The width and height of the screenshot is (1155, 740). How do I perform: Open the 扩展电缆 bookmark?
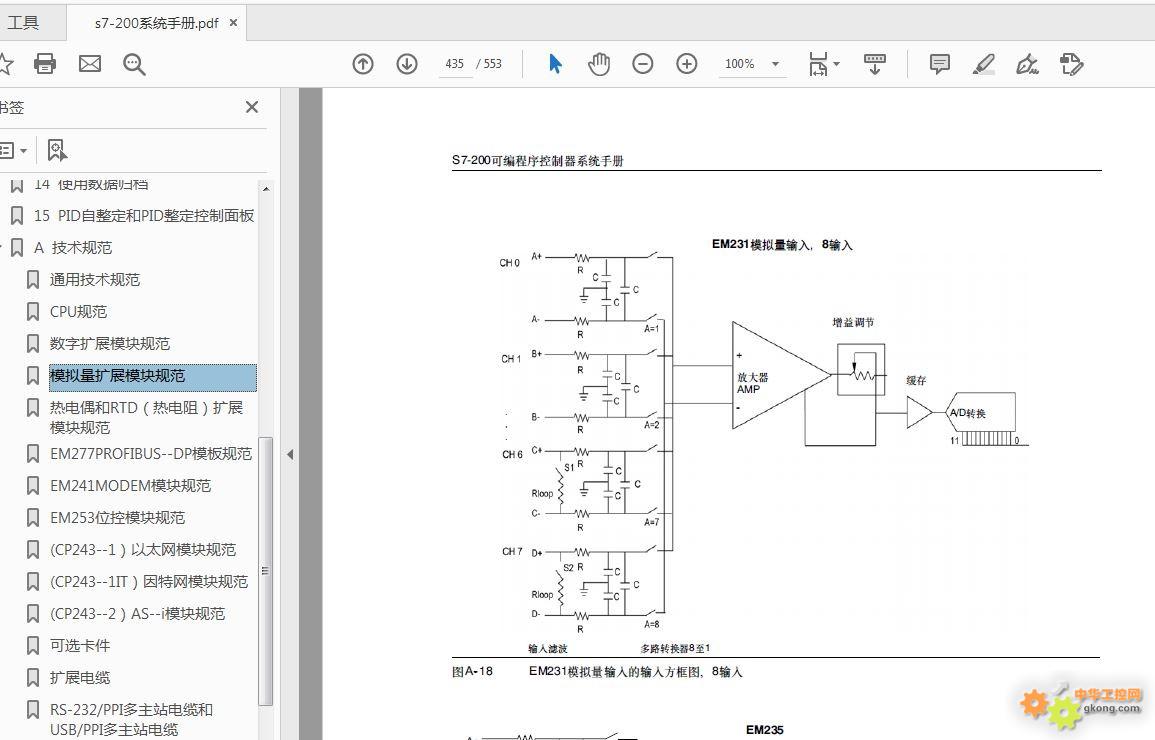point(80,677)
